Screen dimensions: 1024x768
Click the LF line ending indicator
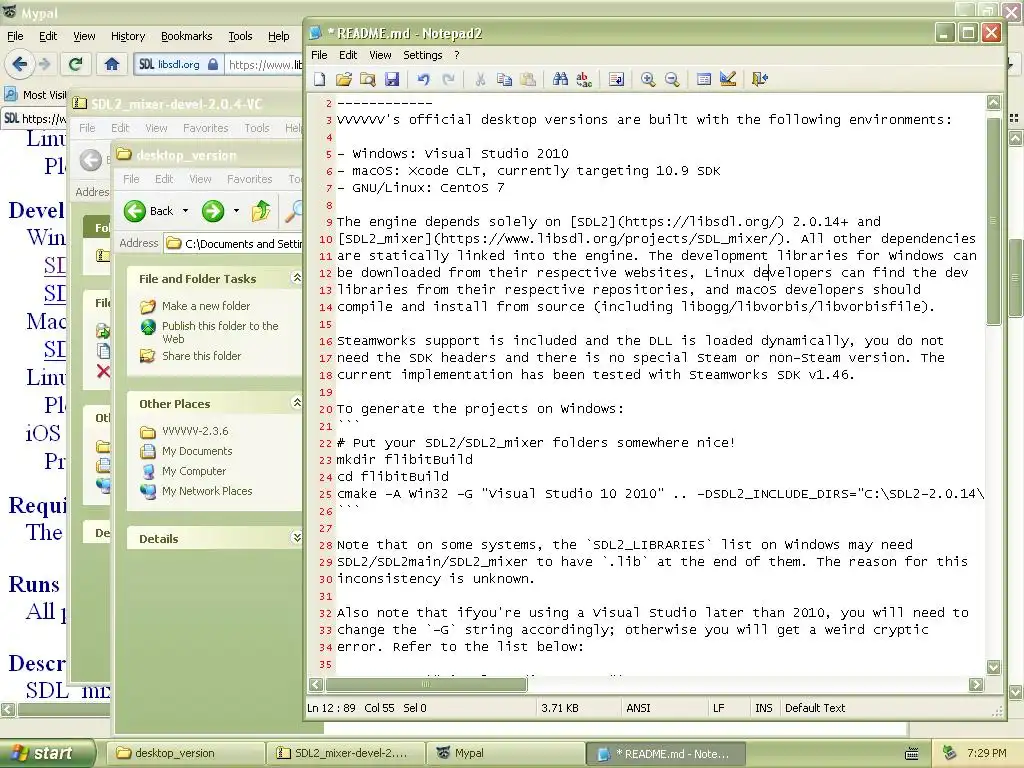[x=718, y=708]
